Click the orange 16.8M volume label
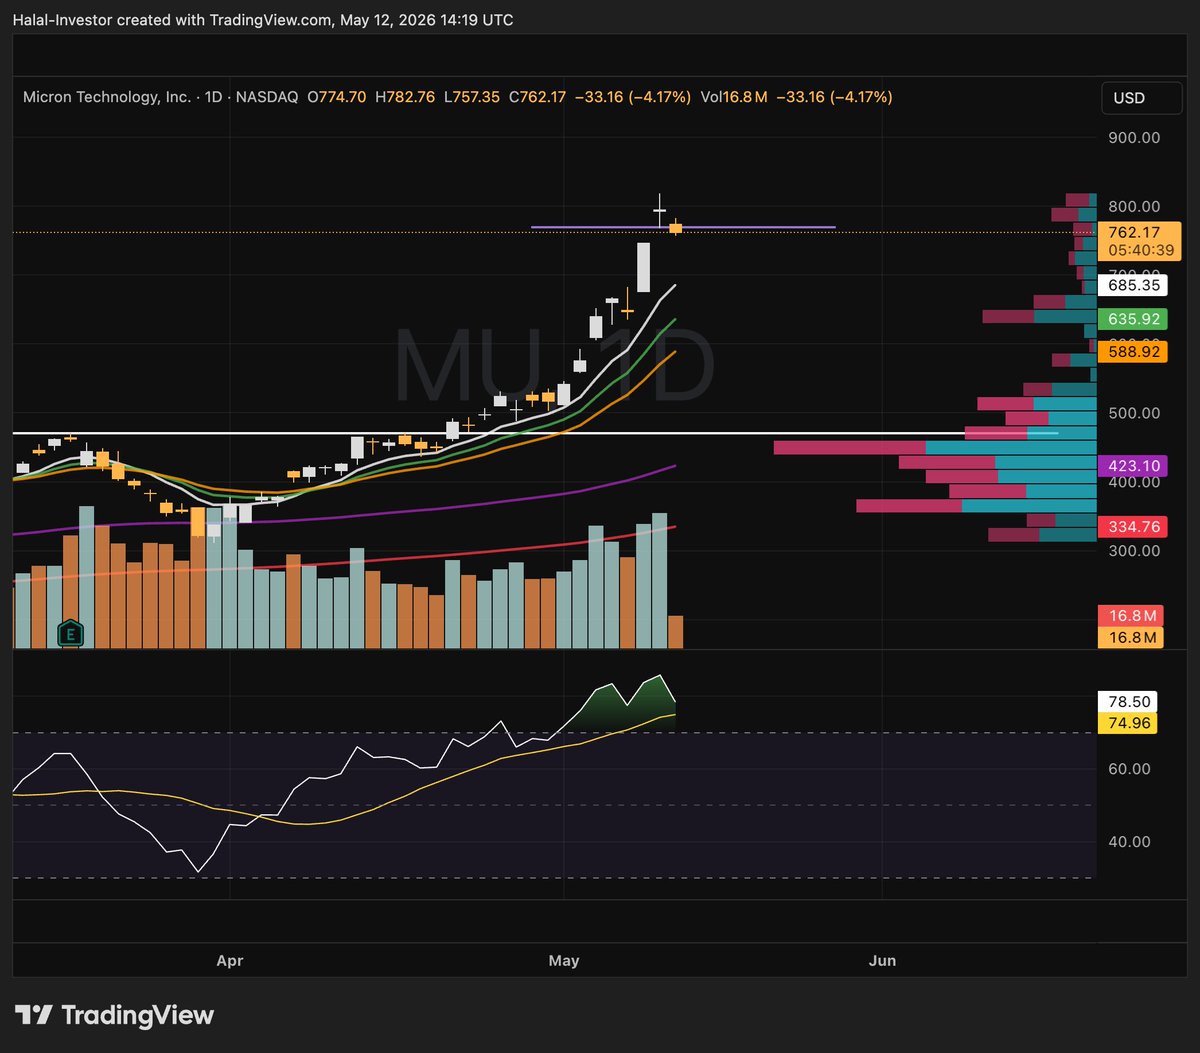 click(x=1130, y=637)
